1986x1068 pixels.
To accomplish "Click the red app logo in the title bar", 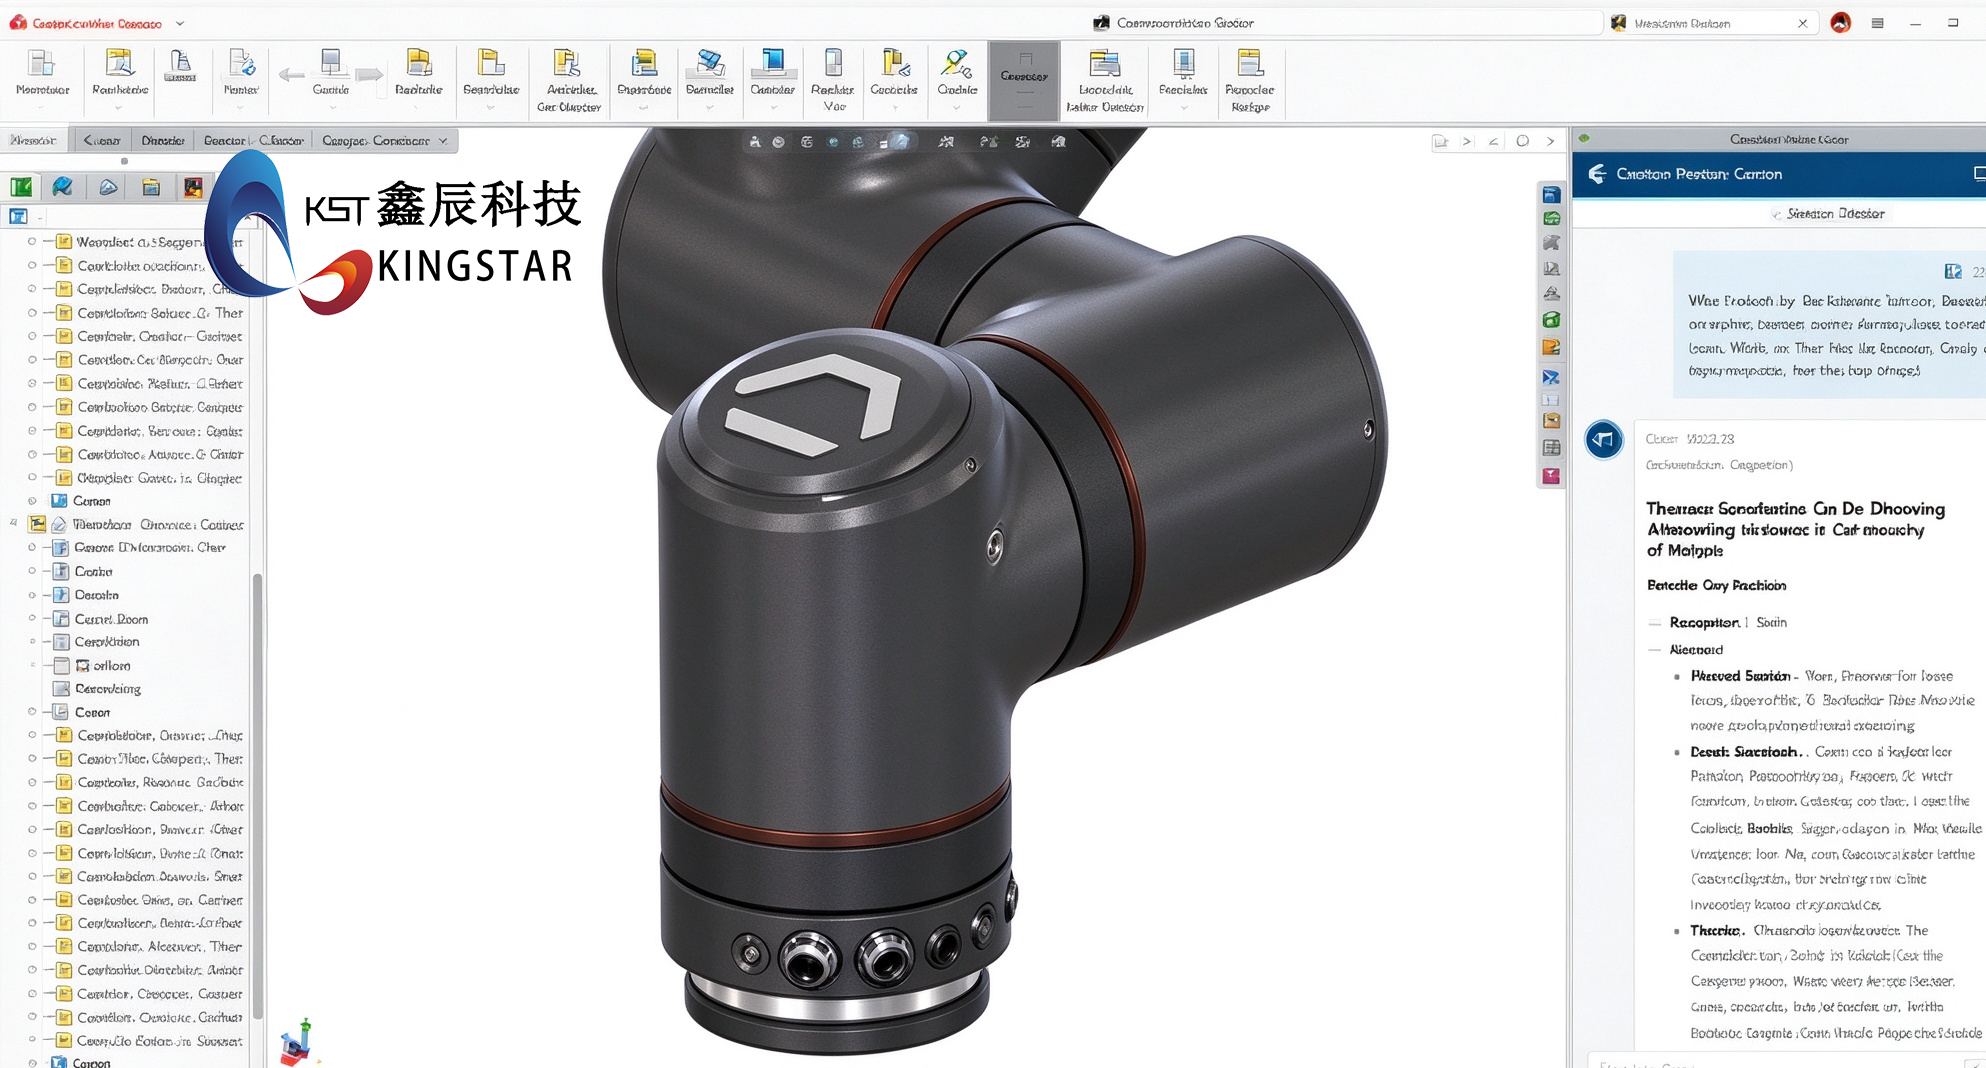I will (18, 23).
